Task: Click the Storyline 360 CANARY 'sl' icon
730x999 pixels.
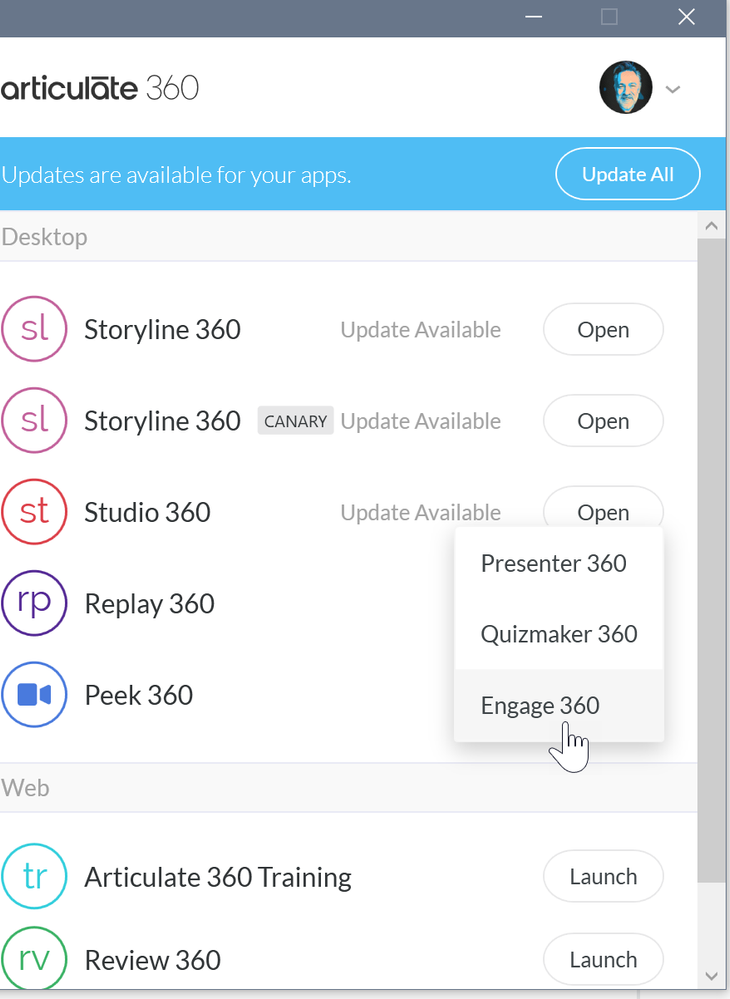Action: 34,420
